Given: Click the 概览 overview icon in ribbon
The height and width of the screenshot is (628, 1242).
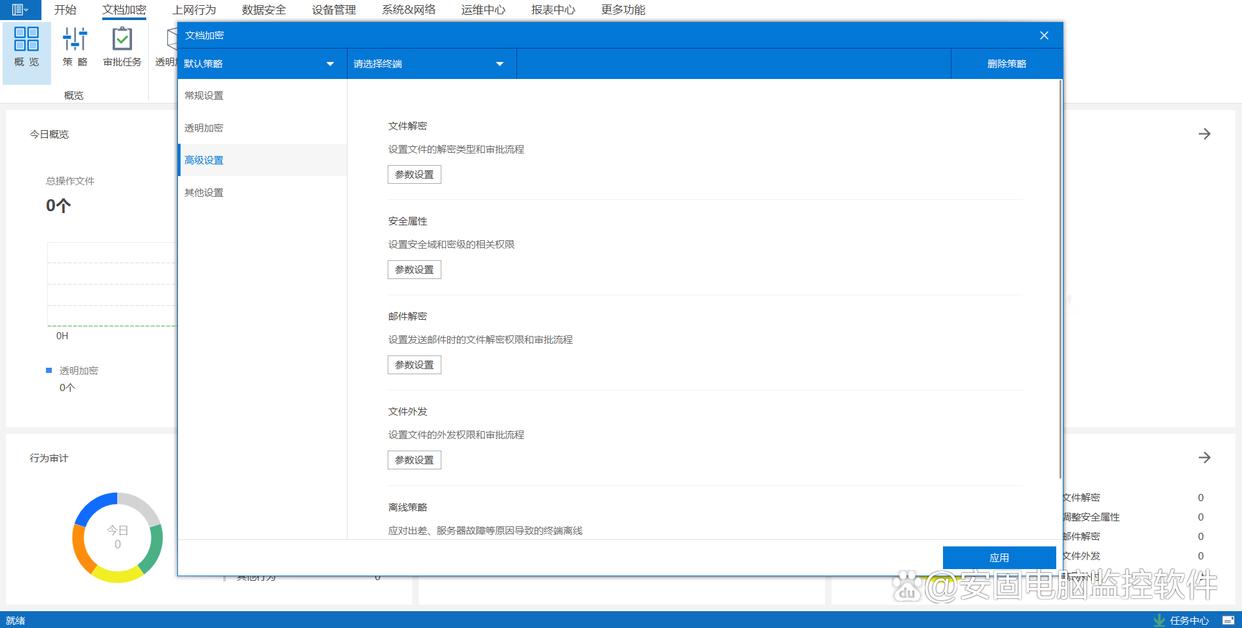Looking at the screenshot, I should (27, 47).
